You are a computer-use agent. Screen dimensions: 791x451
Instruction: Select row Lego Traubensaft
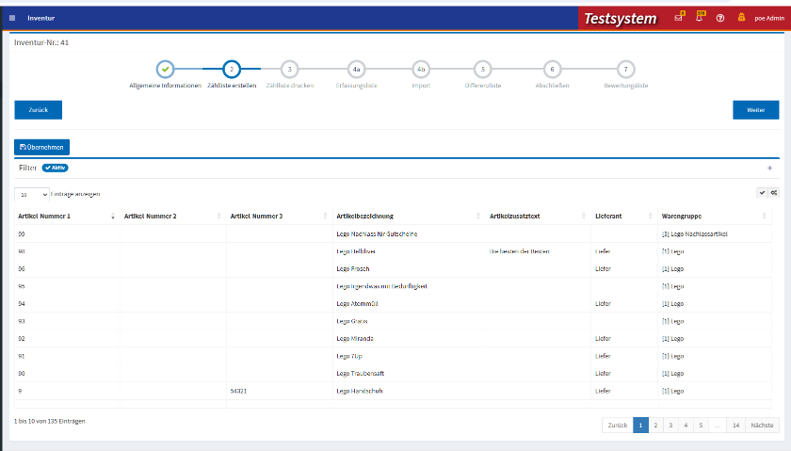click(393, 374)
